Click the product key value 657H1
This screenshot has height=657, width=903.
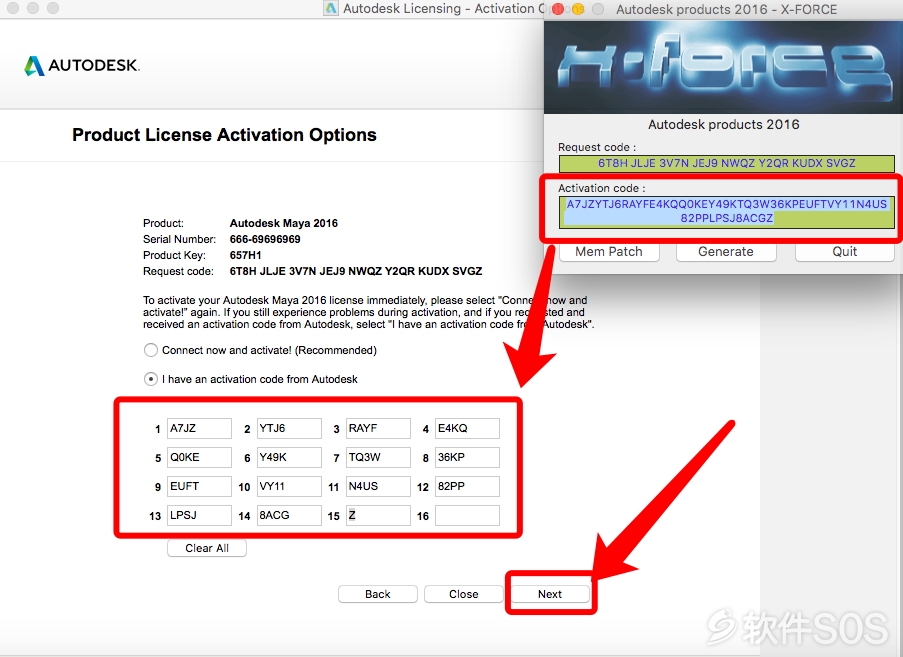(x=245, y=255)
